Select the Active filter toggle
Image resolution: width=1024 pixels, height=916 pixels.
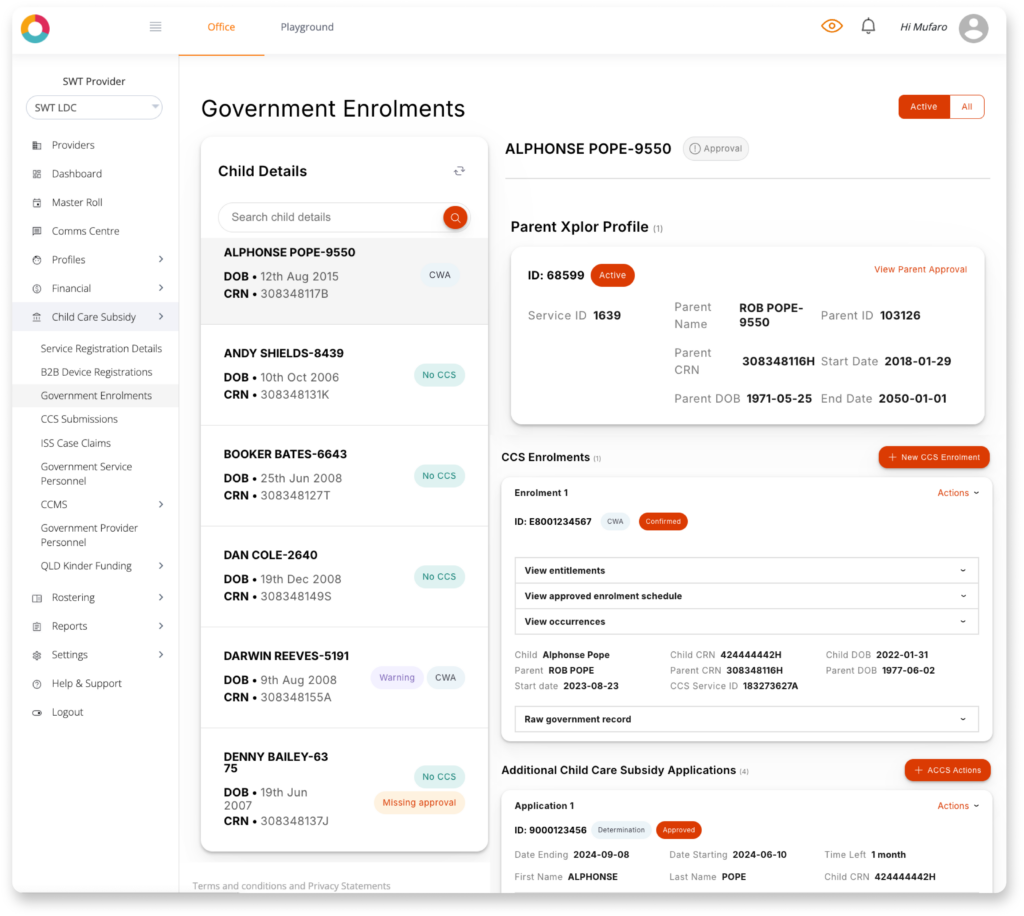coord(923,107)
